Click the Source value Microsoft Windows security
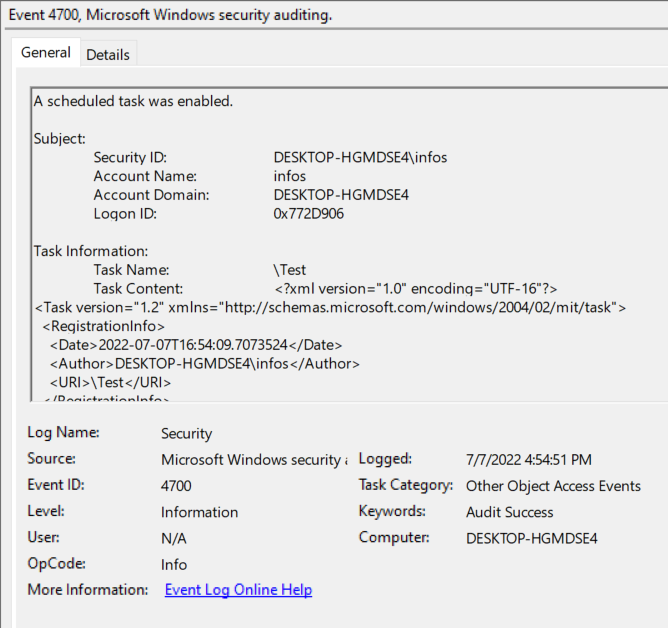This screenshot has height=628, width=668. click(254, 460)
